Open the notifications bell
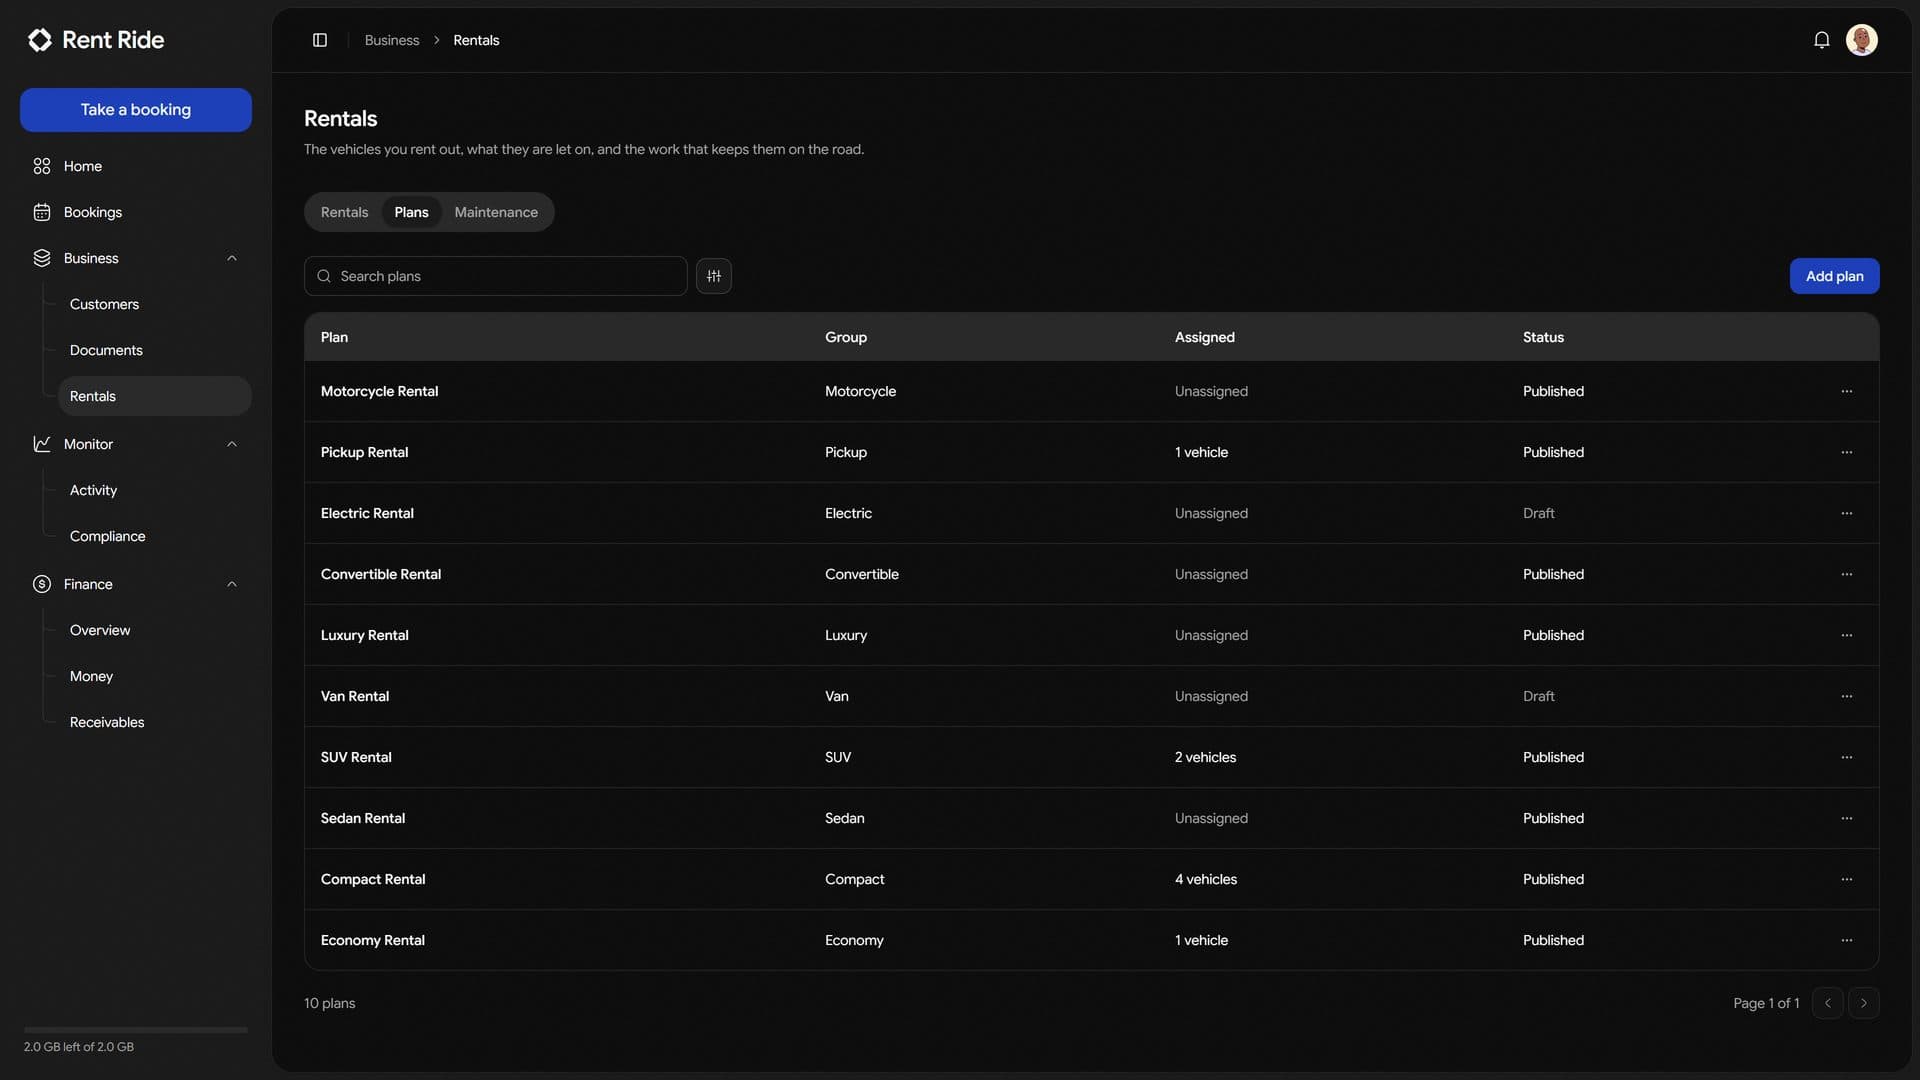This screenshot has width=1920, height=1080. [1822, 40]
